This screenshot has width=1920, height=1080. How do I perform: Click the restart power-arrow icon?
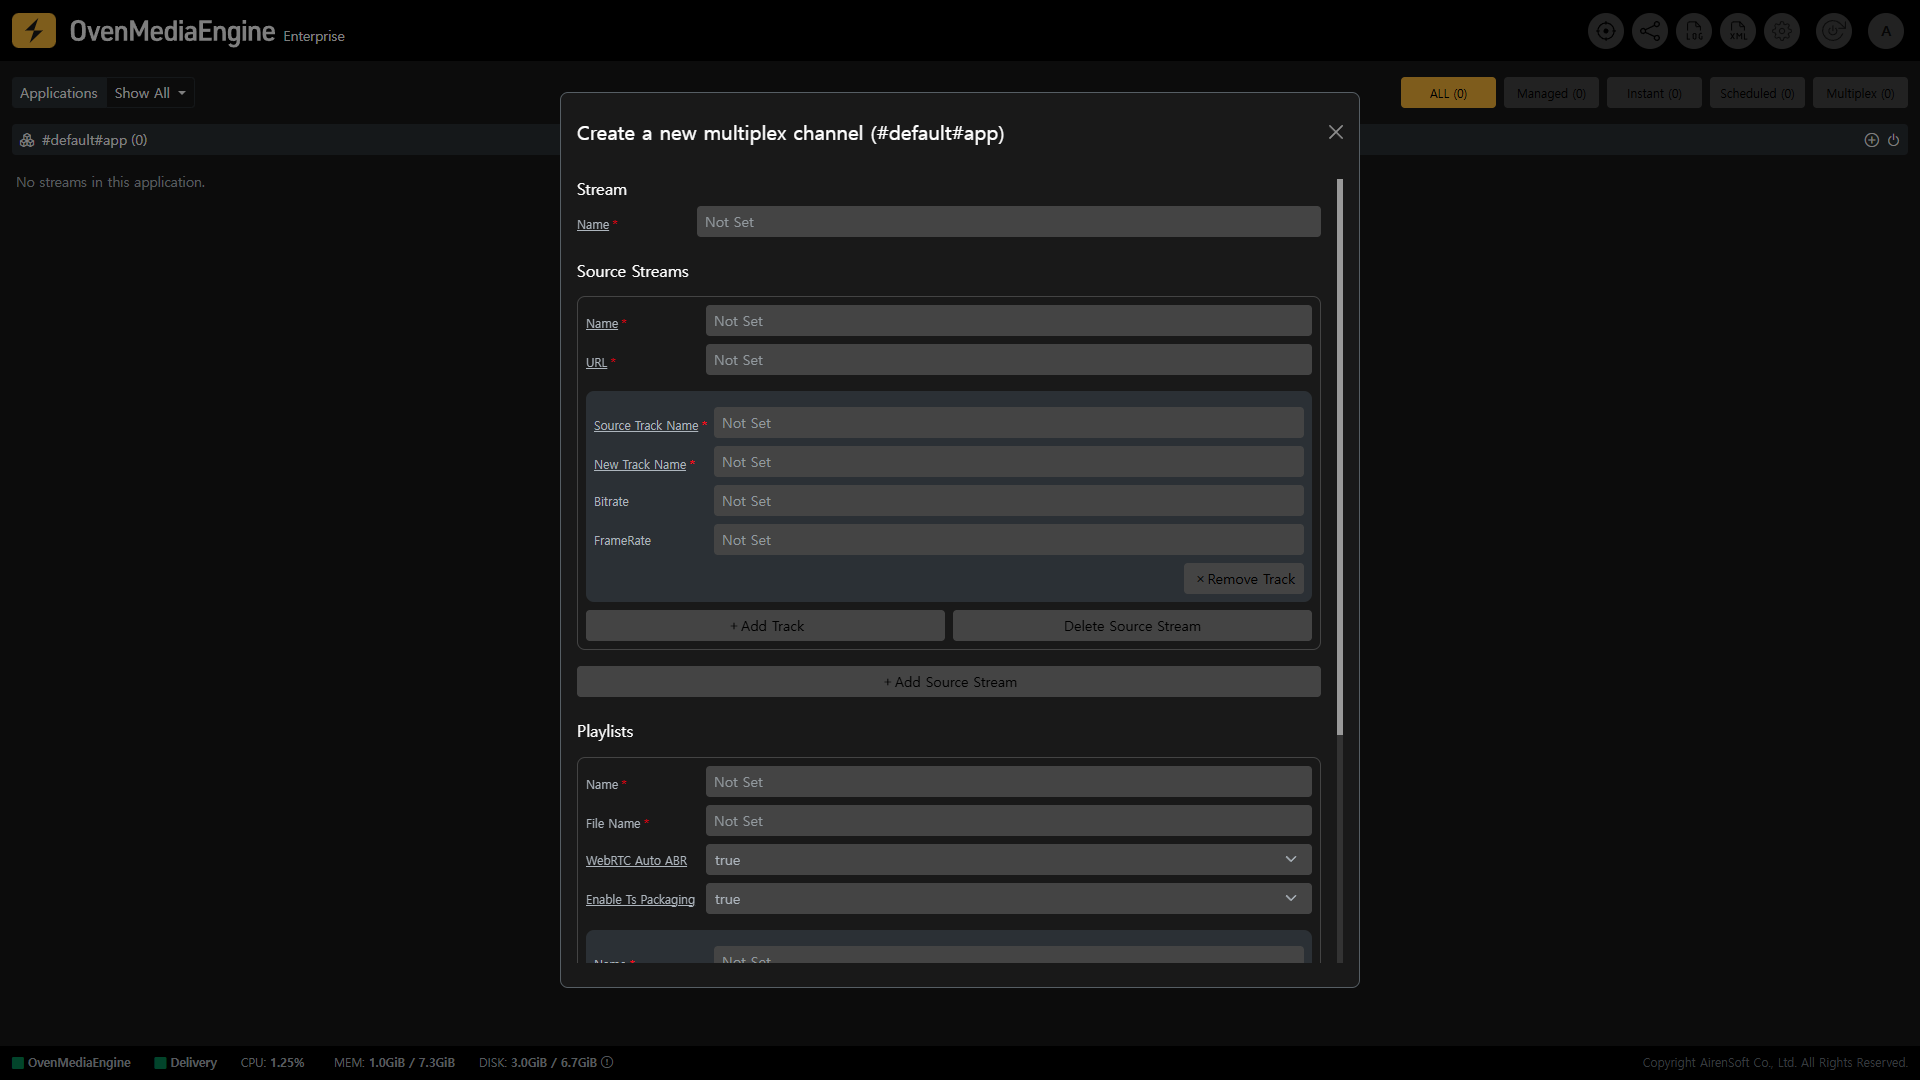pyautogui.click(x=1833, y=31)
